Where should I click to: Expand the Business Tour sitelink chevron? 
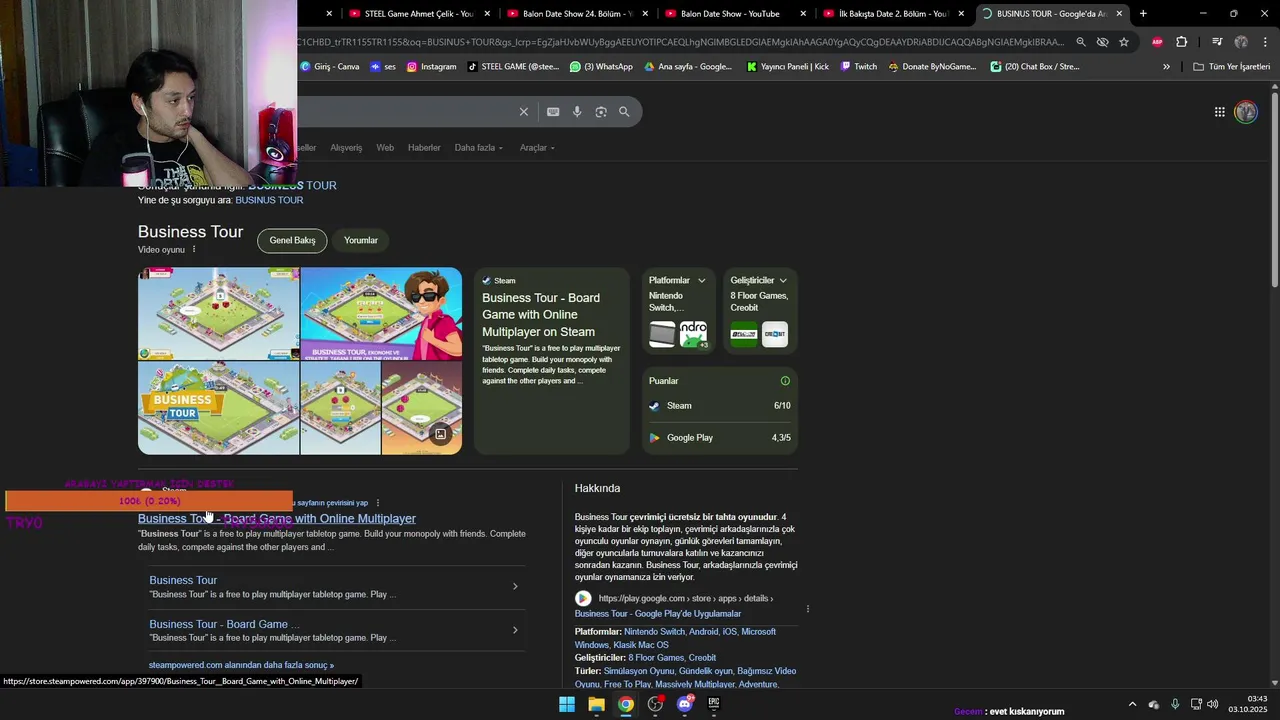[515, 586]
